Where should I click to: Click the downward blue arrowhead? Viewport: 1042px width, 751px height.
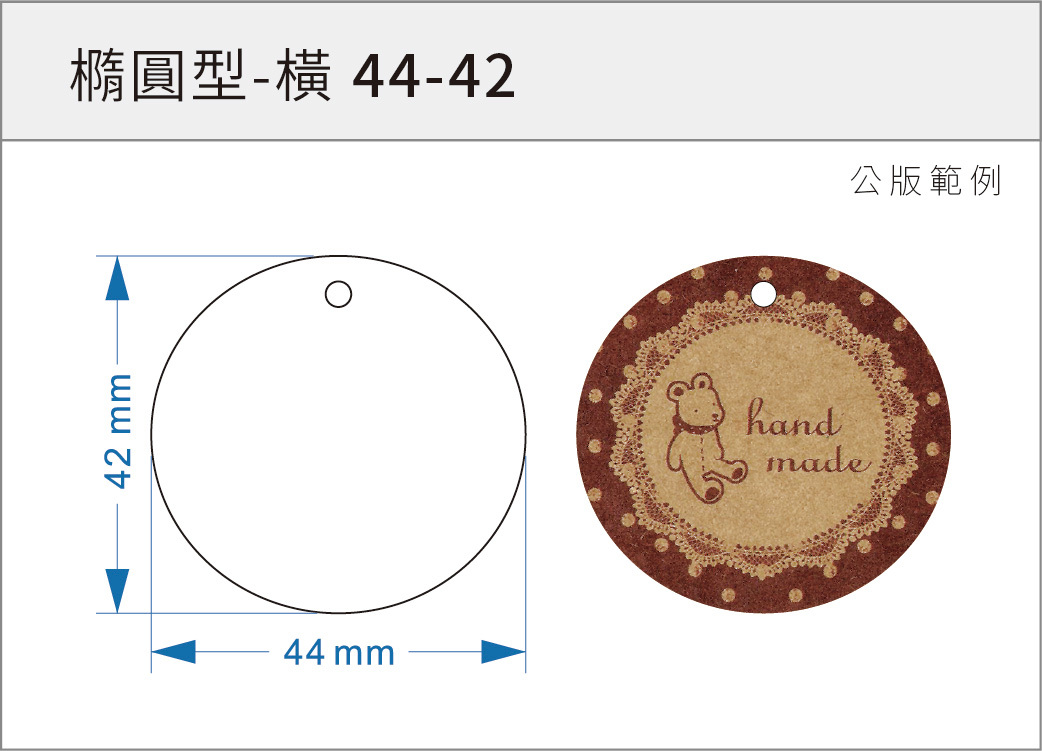pos(117,590)
